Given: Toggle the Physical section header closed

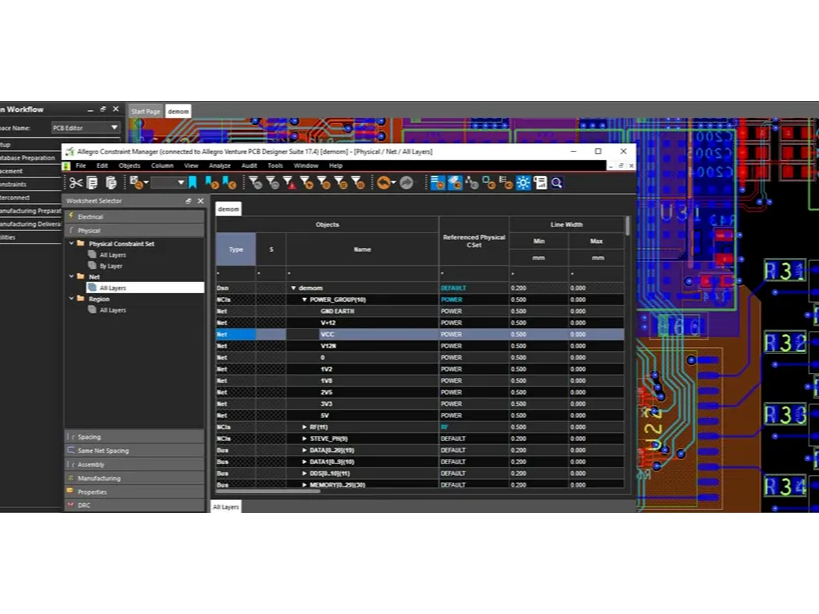Looking at the screenshot, I should click(88, 229).
